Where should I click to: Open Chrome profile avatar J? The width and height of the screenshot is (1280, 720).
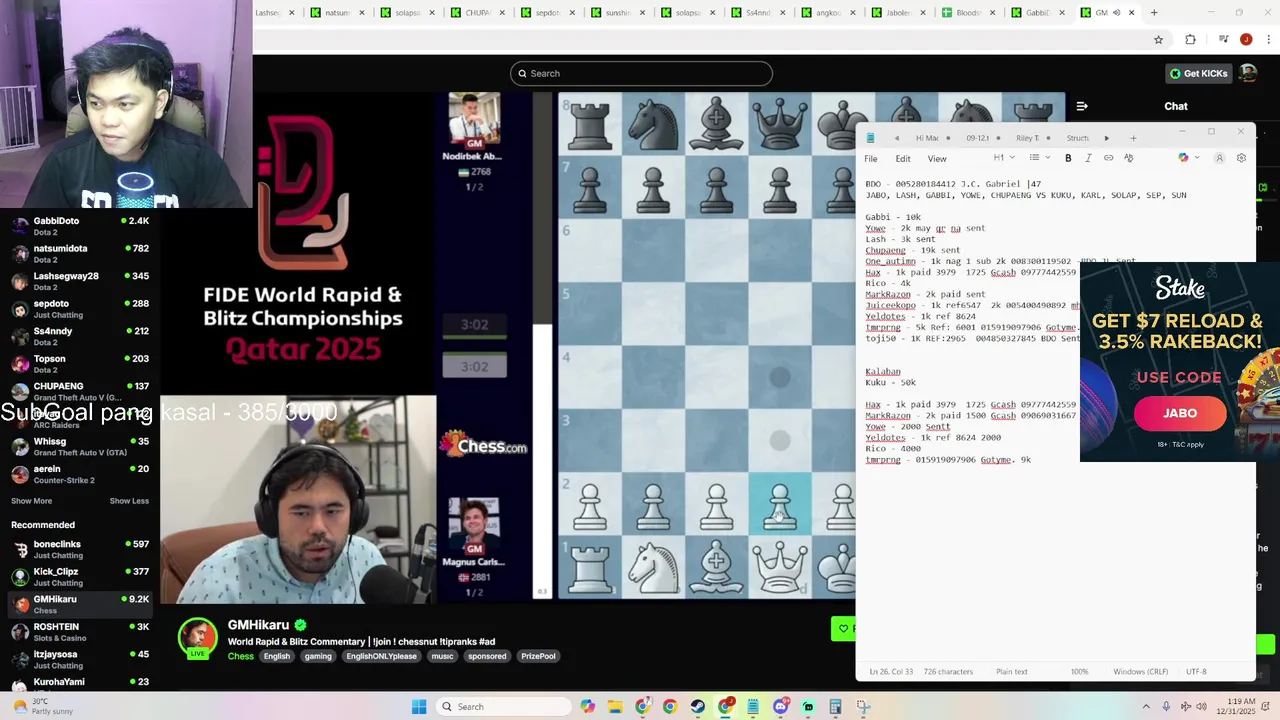[x=1245, y=40]
